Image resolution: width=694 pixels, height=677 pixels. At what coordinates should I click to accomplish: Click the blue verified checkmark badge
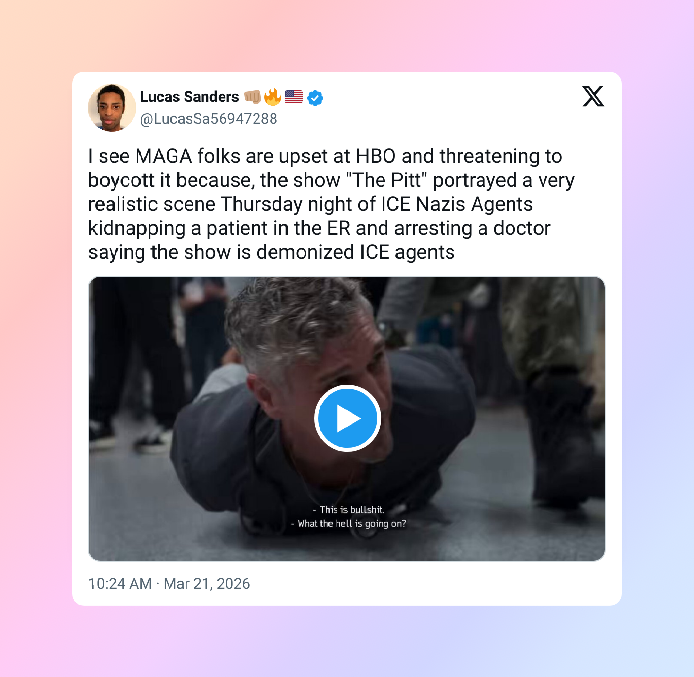click(315, 98)
